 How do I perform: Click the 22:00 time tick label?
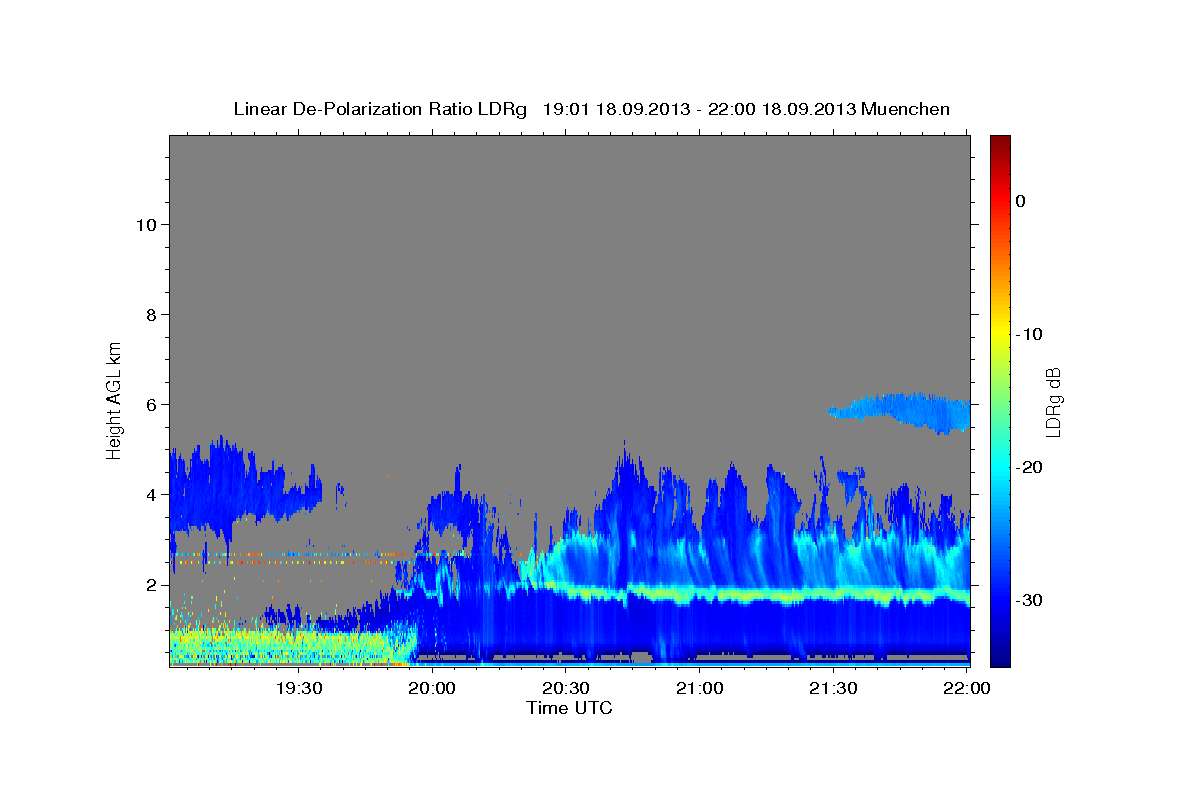pyautogui.click(x=966, y=688)
